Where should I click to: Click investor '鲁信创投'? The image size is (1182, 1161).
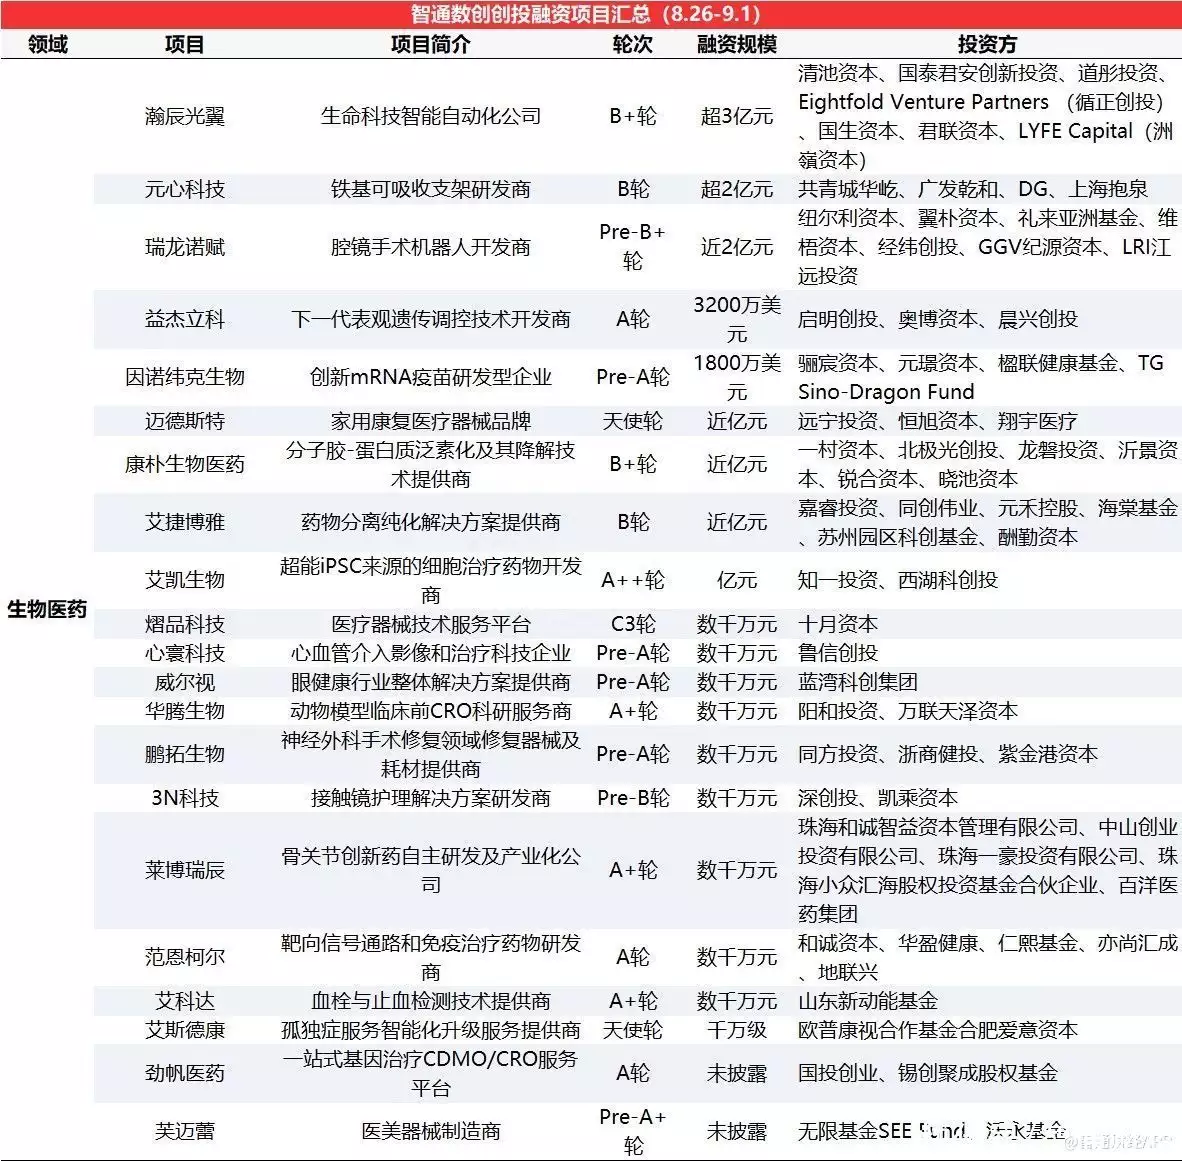click(x=838, y=653)
